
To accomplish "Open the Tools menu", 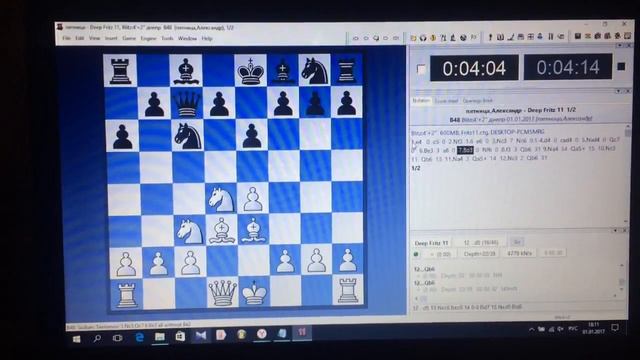I will tap(167, 38).
